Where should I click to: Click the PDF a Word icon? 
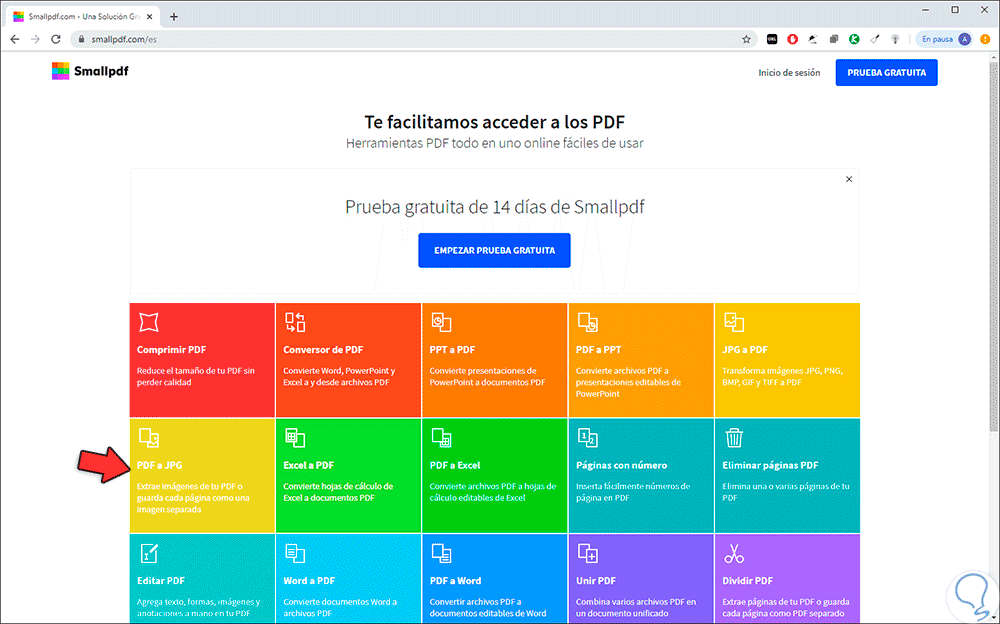pyautogui.click(x=441, y=553)
